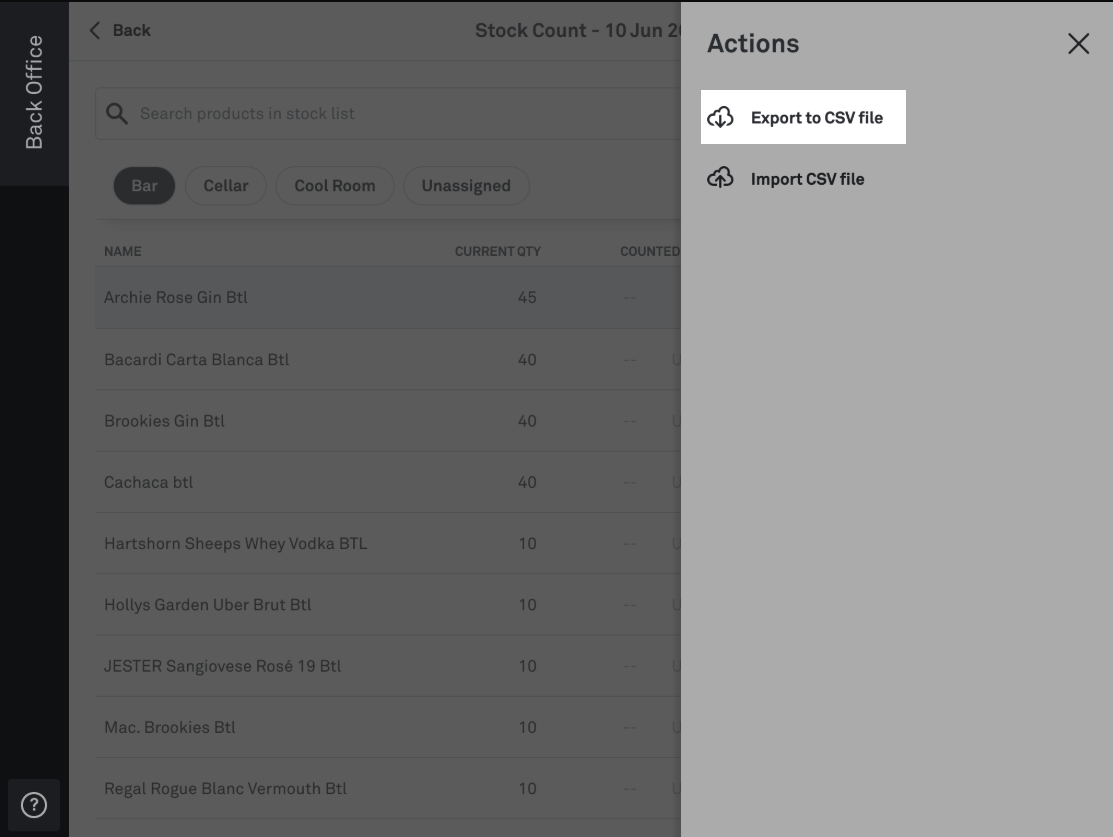Select the Archie Rose Gin Btl row
The height and width of the screenshot is (837, 1113).
pos(388,297)
